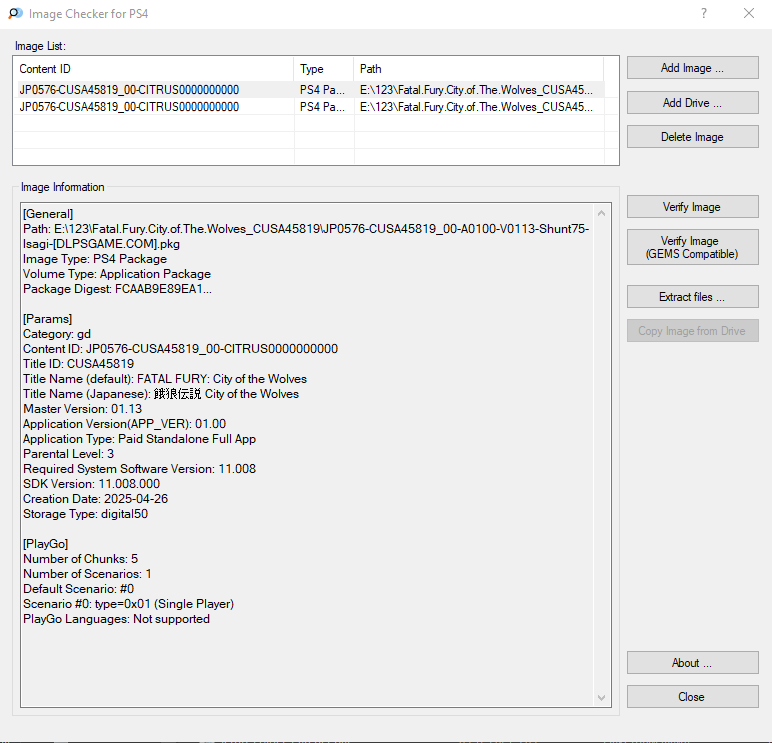Click the Storage Type: digital50 line
Image resolution: width=772 pixels, height=743 pixels.
(85, 514)
